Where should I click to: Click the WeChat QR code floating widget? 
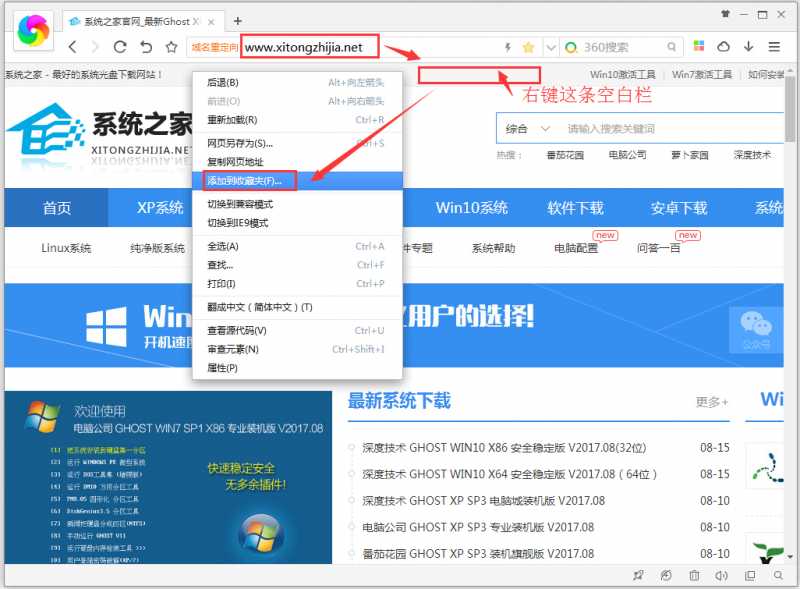(x=757, y=330)
